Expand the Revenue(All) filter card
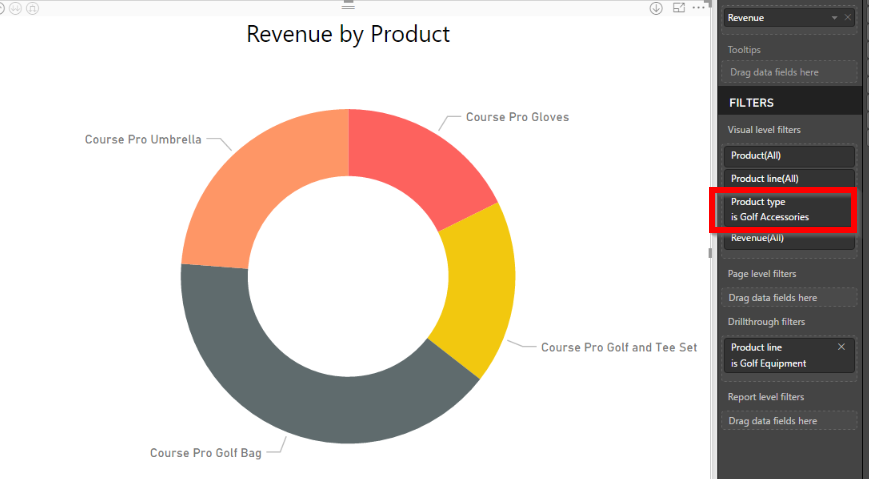The image size is (869, 479). tap(789, 239)
